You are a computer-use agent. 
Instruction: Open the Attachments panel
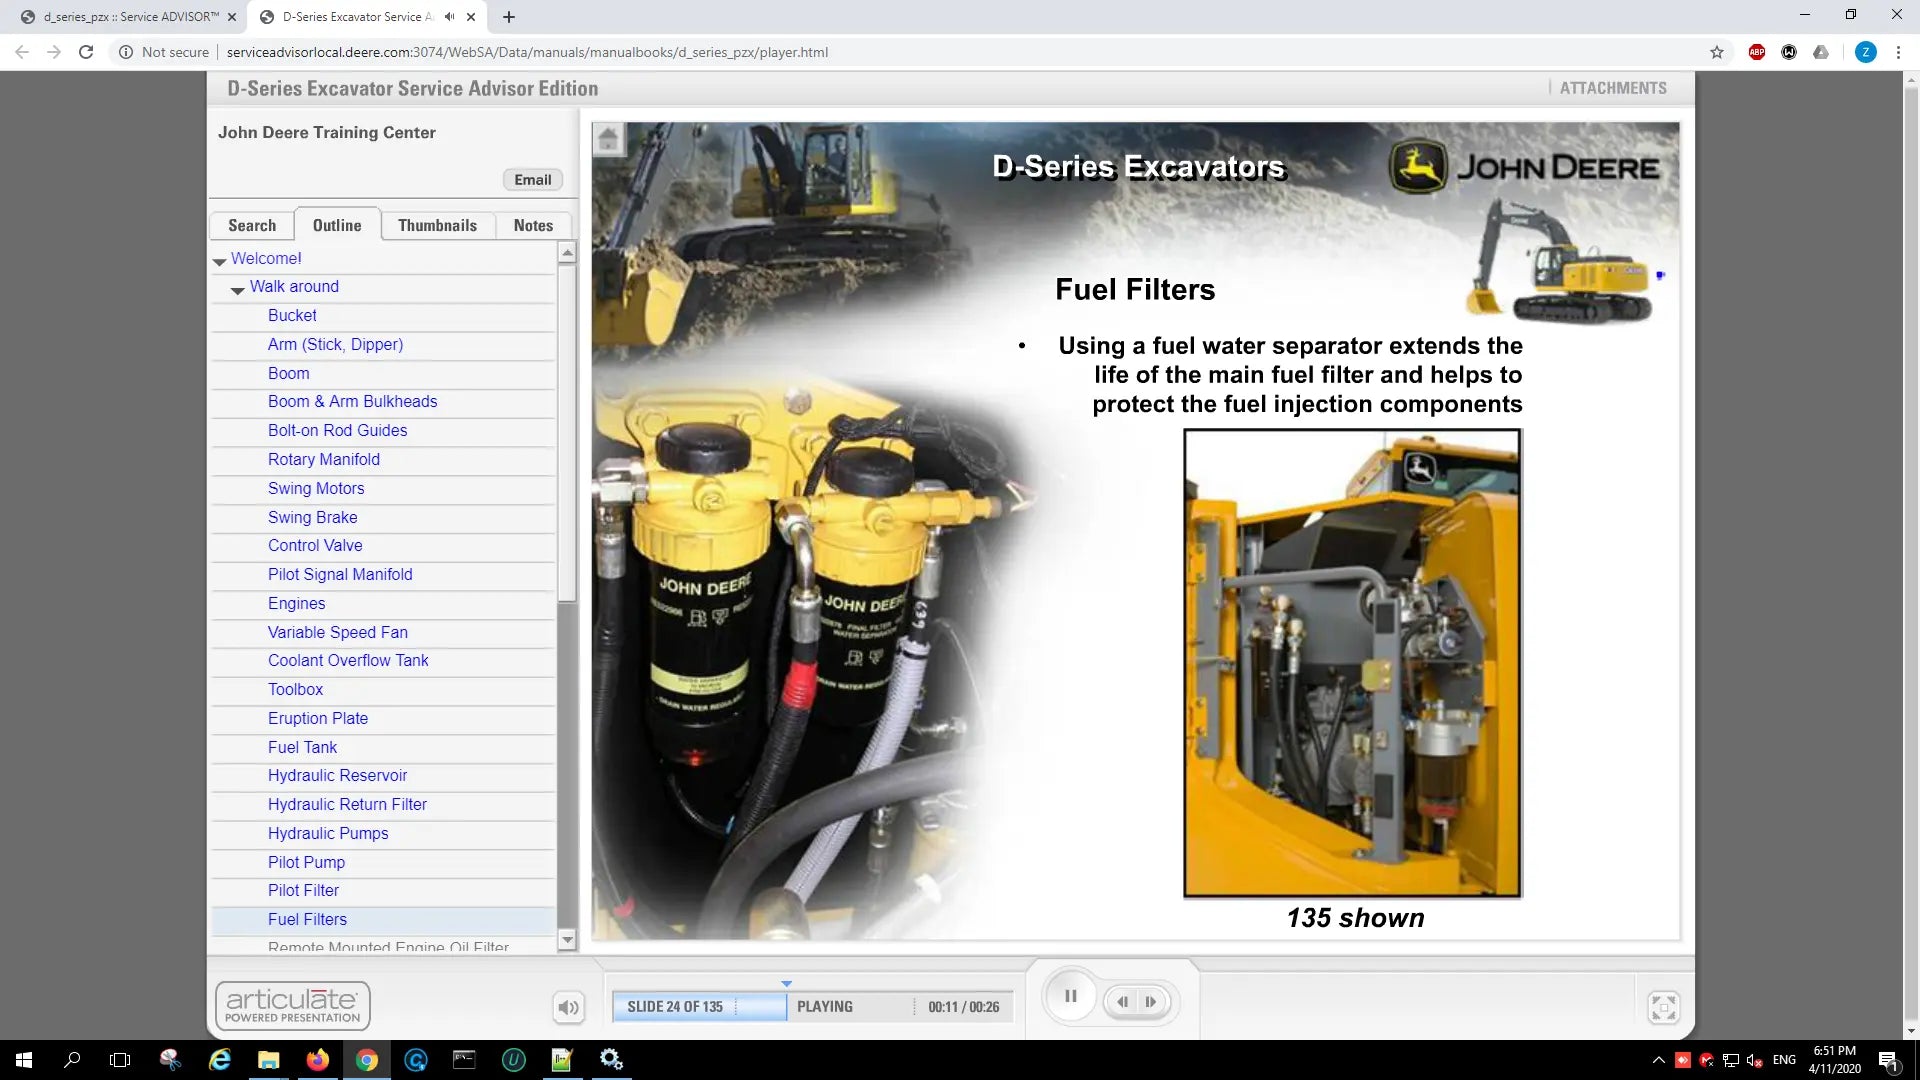tap(1614, 87)
